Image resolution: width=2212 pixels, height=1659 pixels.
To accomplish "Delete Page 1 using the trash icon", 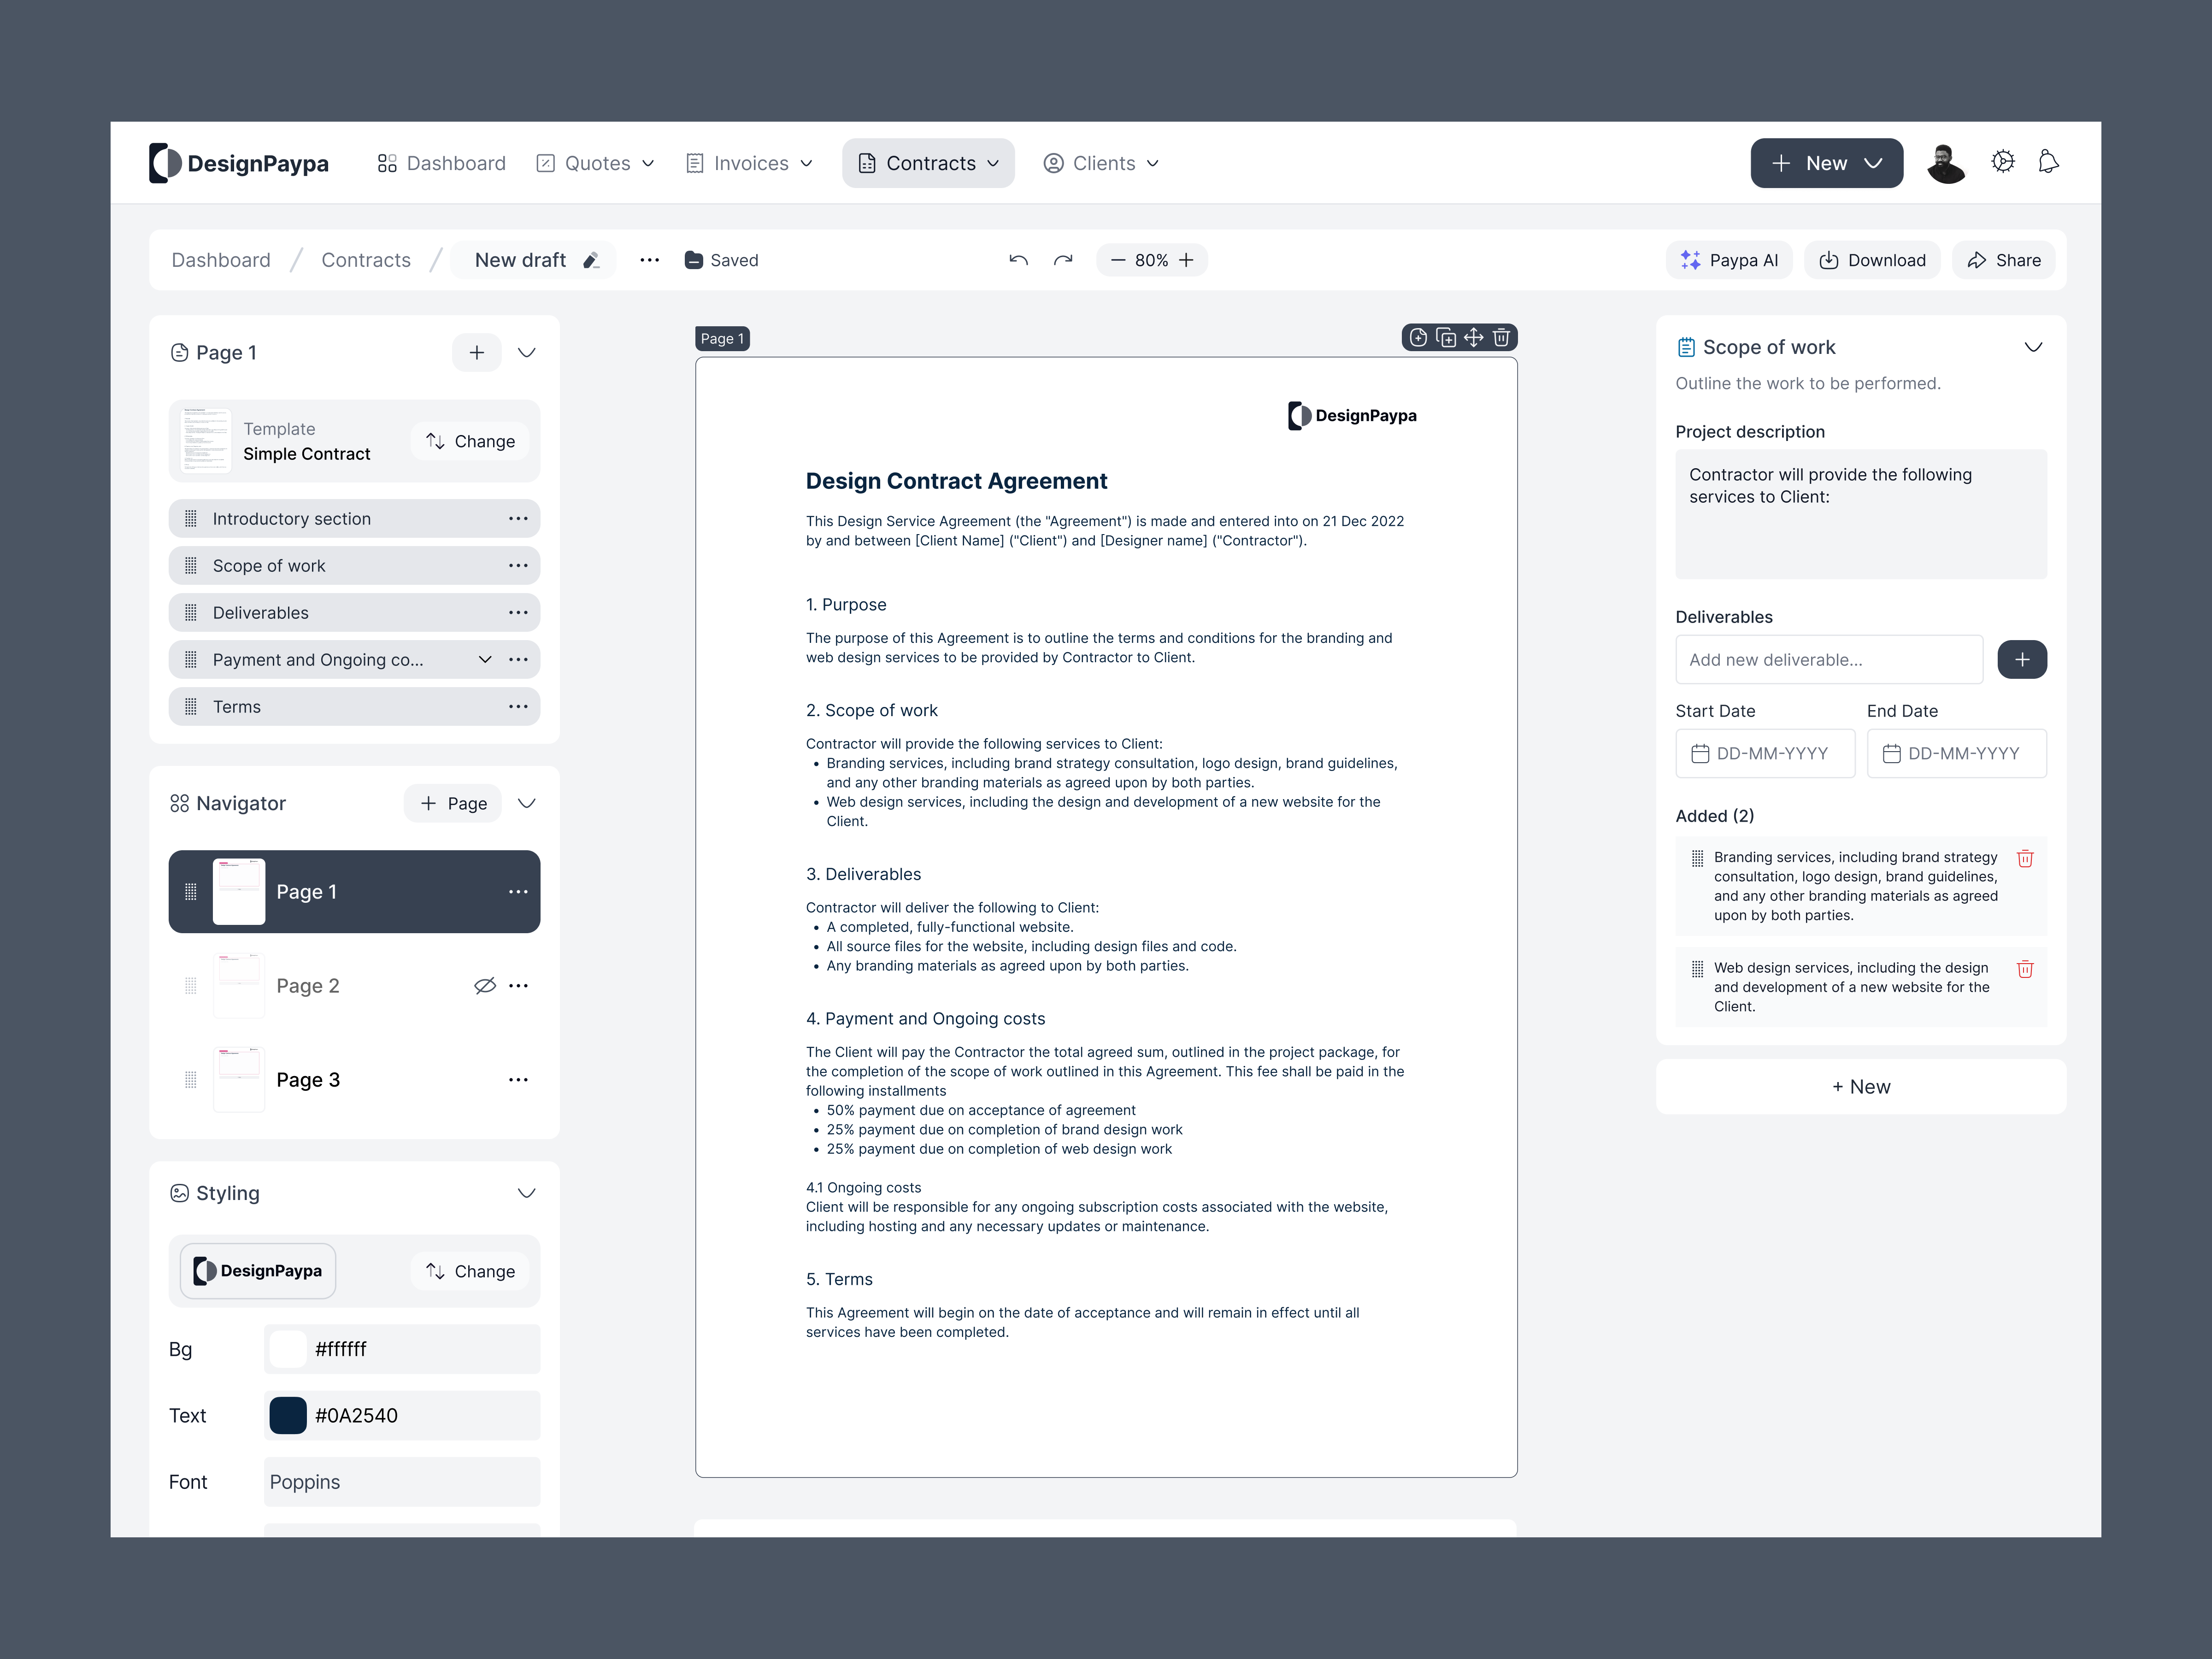I will tap(1501, 338).
